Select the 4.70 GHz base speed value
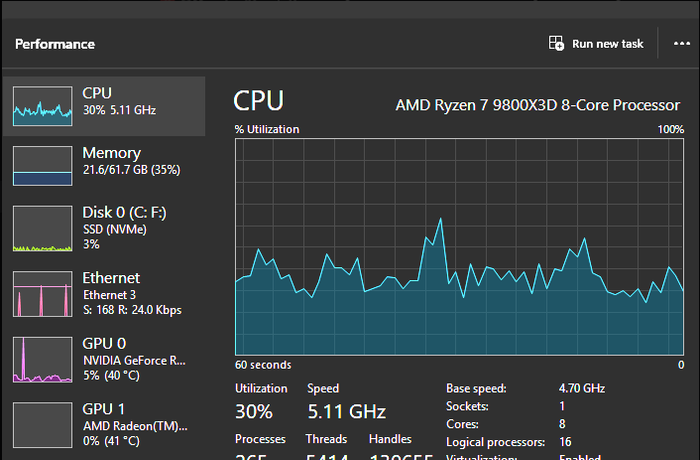Screen dimensions: 700x460 (582, 388)
